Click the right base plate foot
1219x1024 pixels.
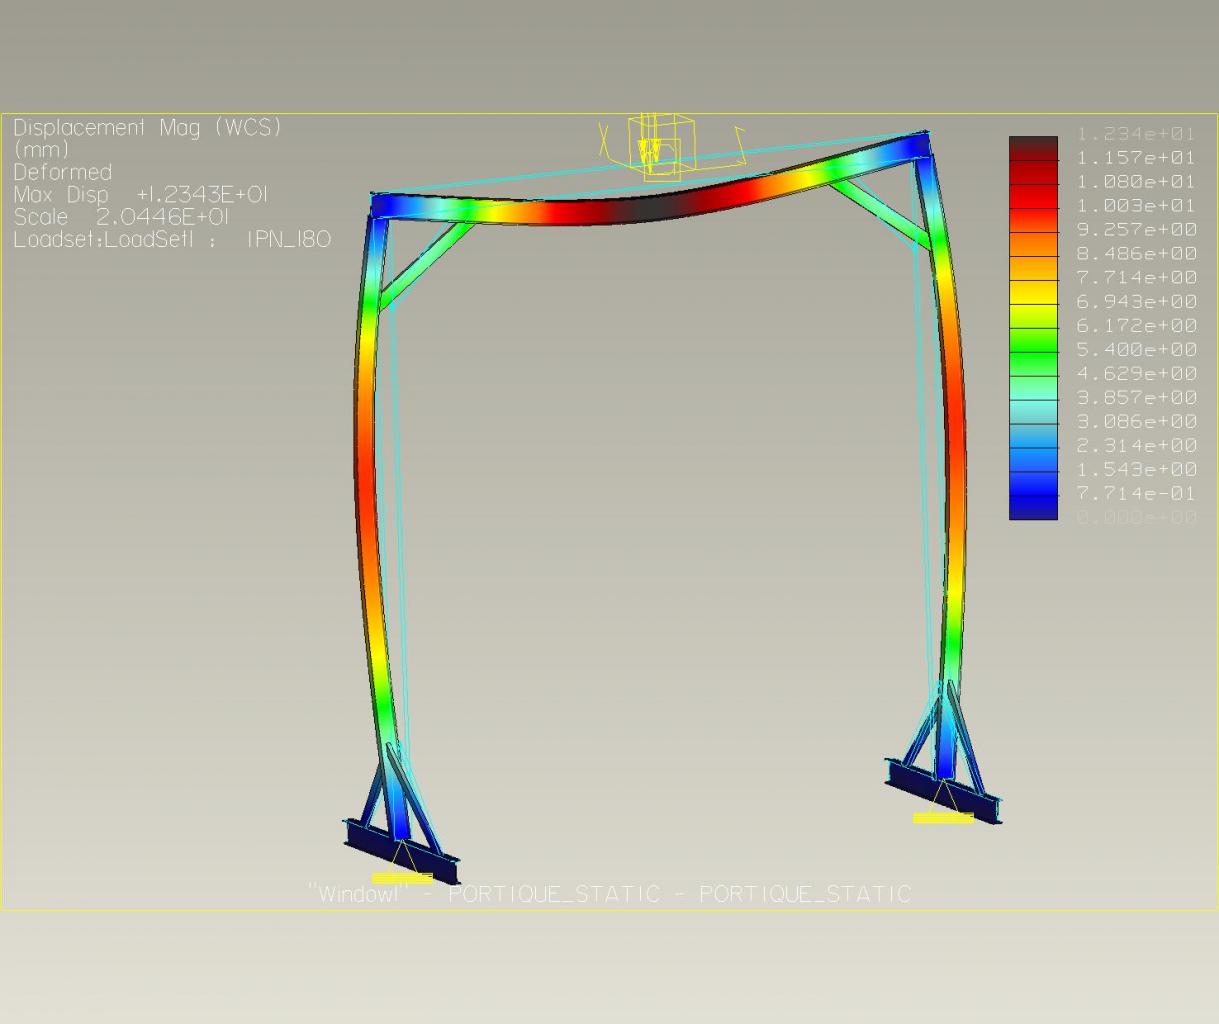click(x=943, y=791)
